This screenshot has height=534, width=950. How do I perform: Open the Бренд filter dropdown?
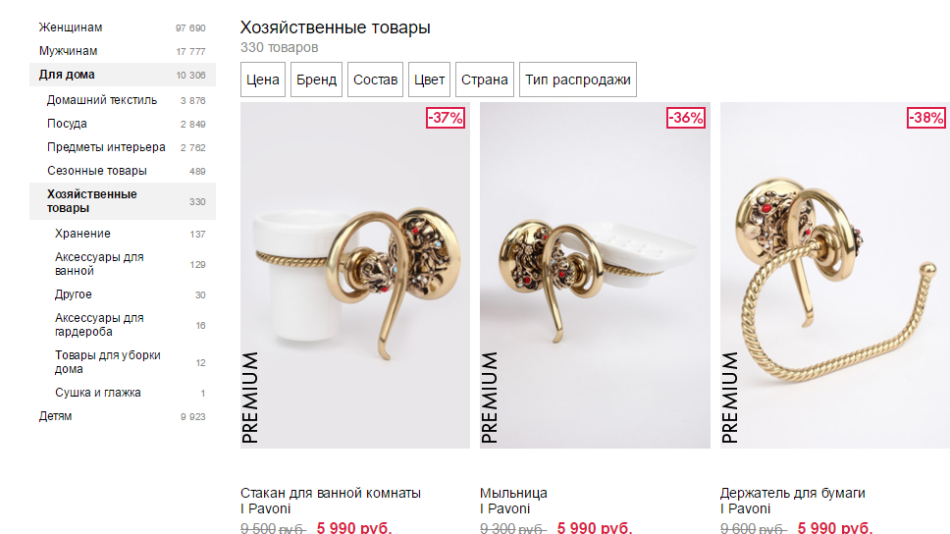(316, 79)
